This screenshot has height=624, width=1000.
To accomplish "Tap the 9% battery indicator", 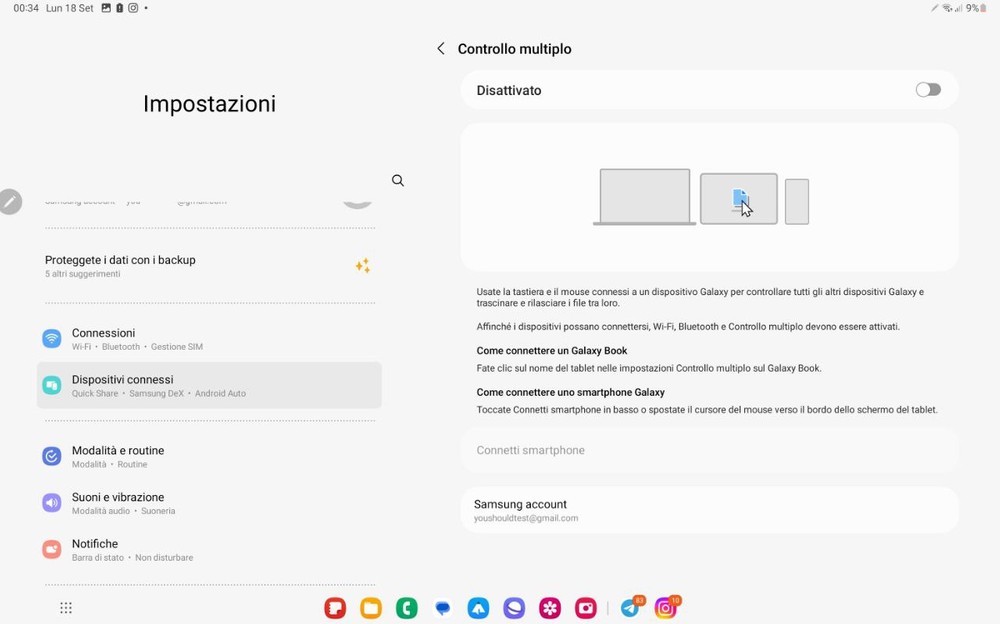I will 976,8.
